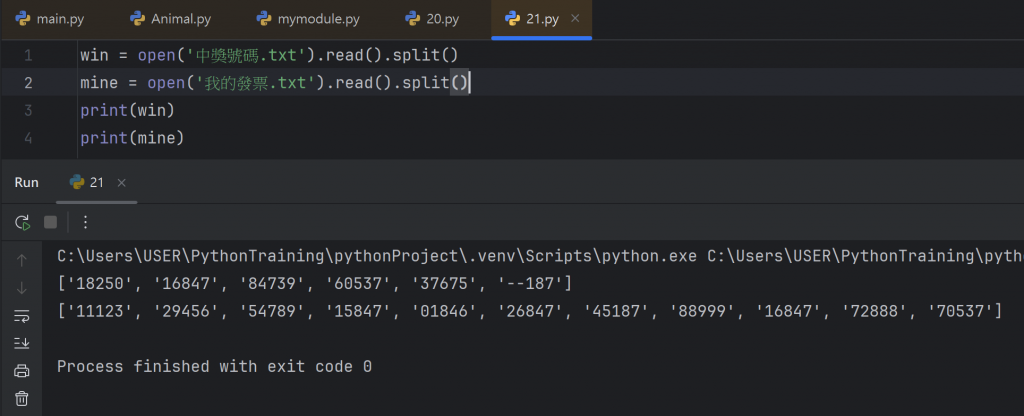Open the Run toolbar more-options menu
Image resolution: width=1024 pixels, height=416 pixels.
point(85,222)
